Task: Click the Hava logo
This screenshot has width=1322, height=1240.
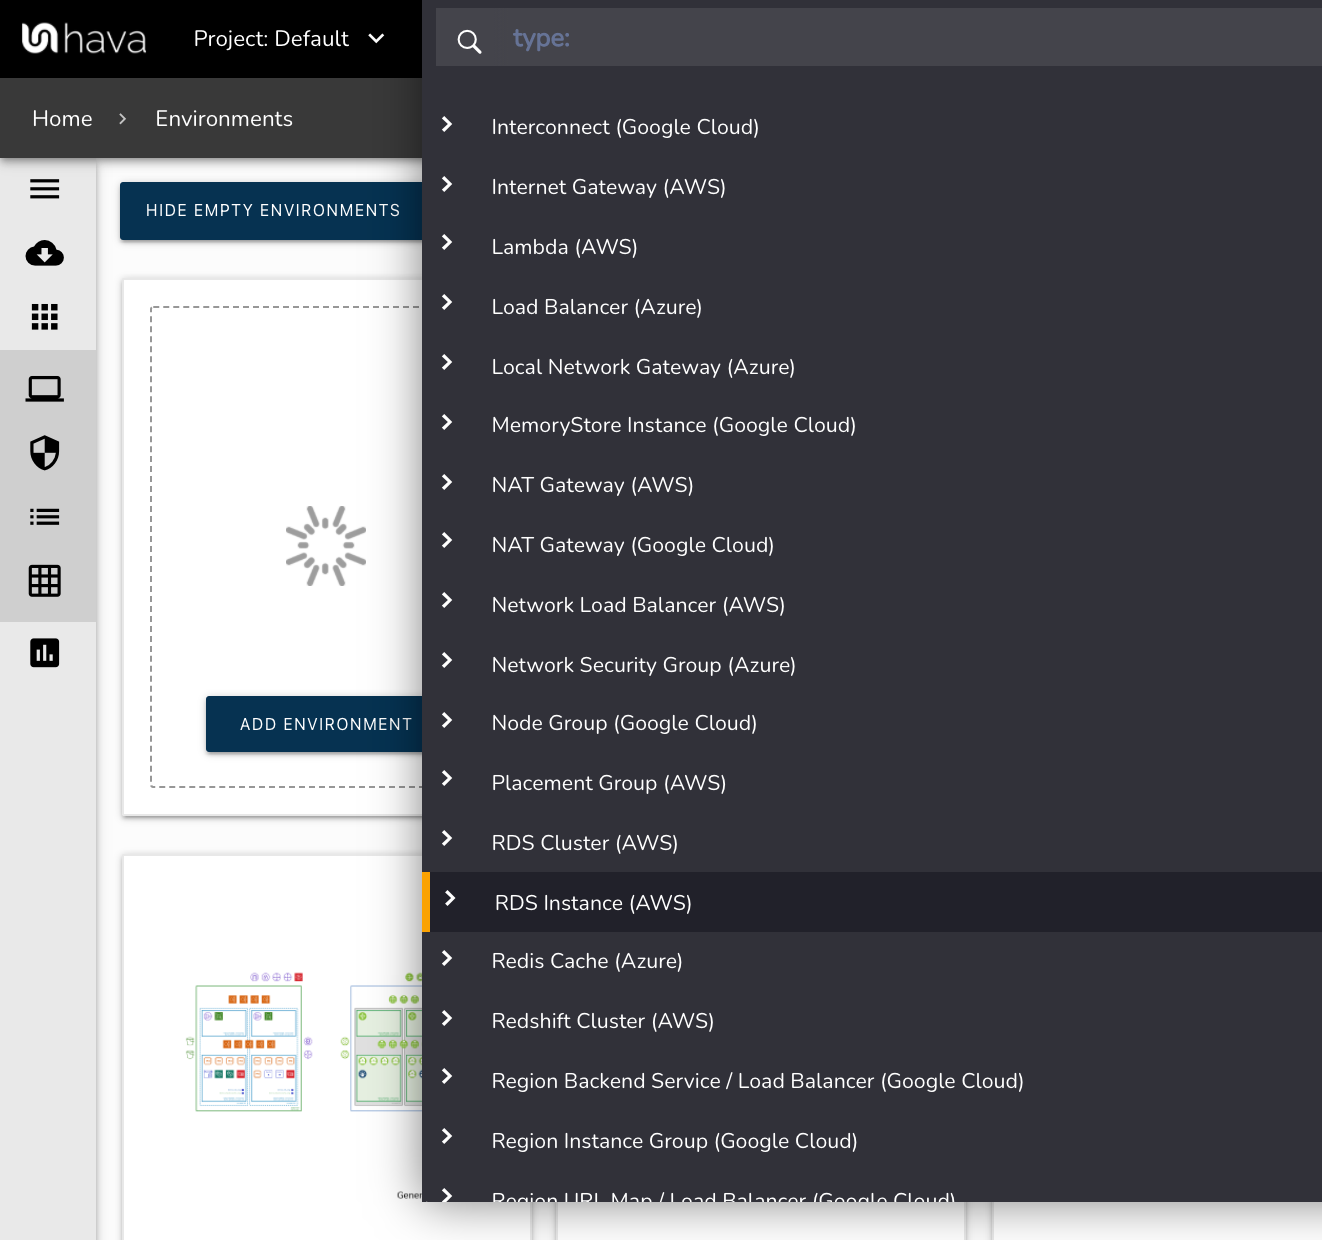Action: (84, 39)
